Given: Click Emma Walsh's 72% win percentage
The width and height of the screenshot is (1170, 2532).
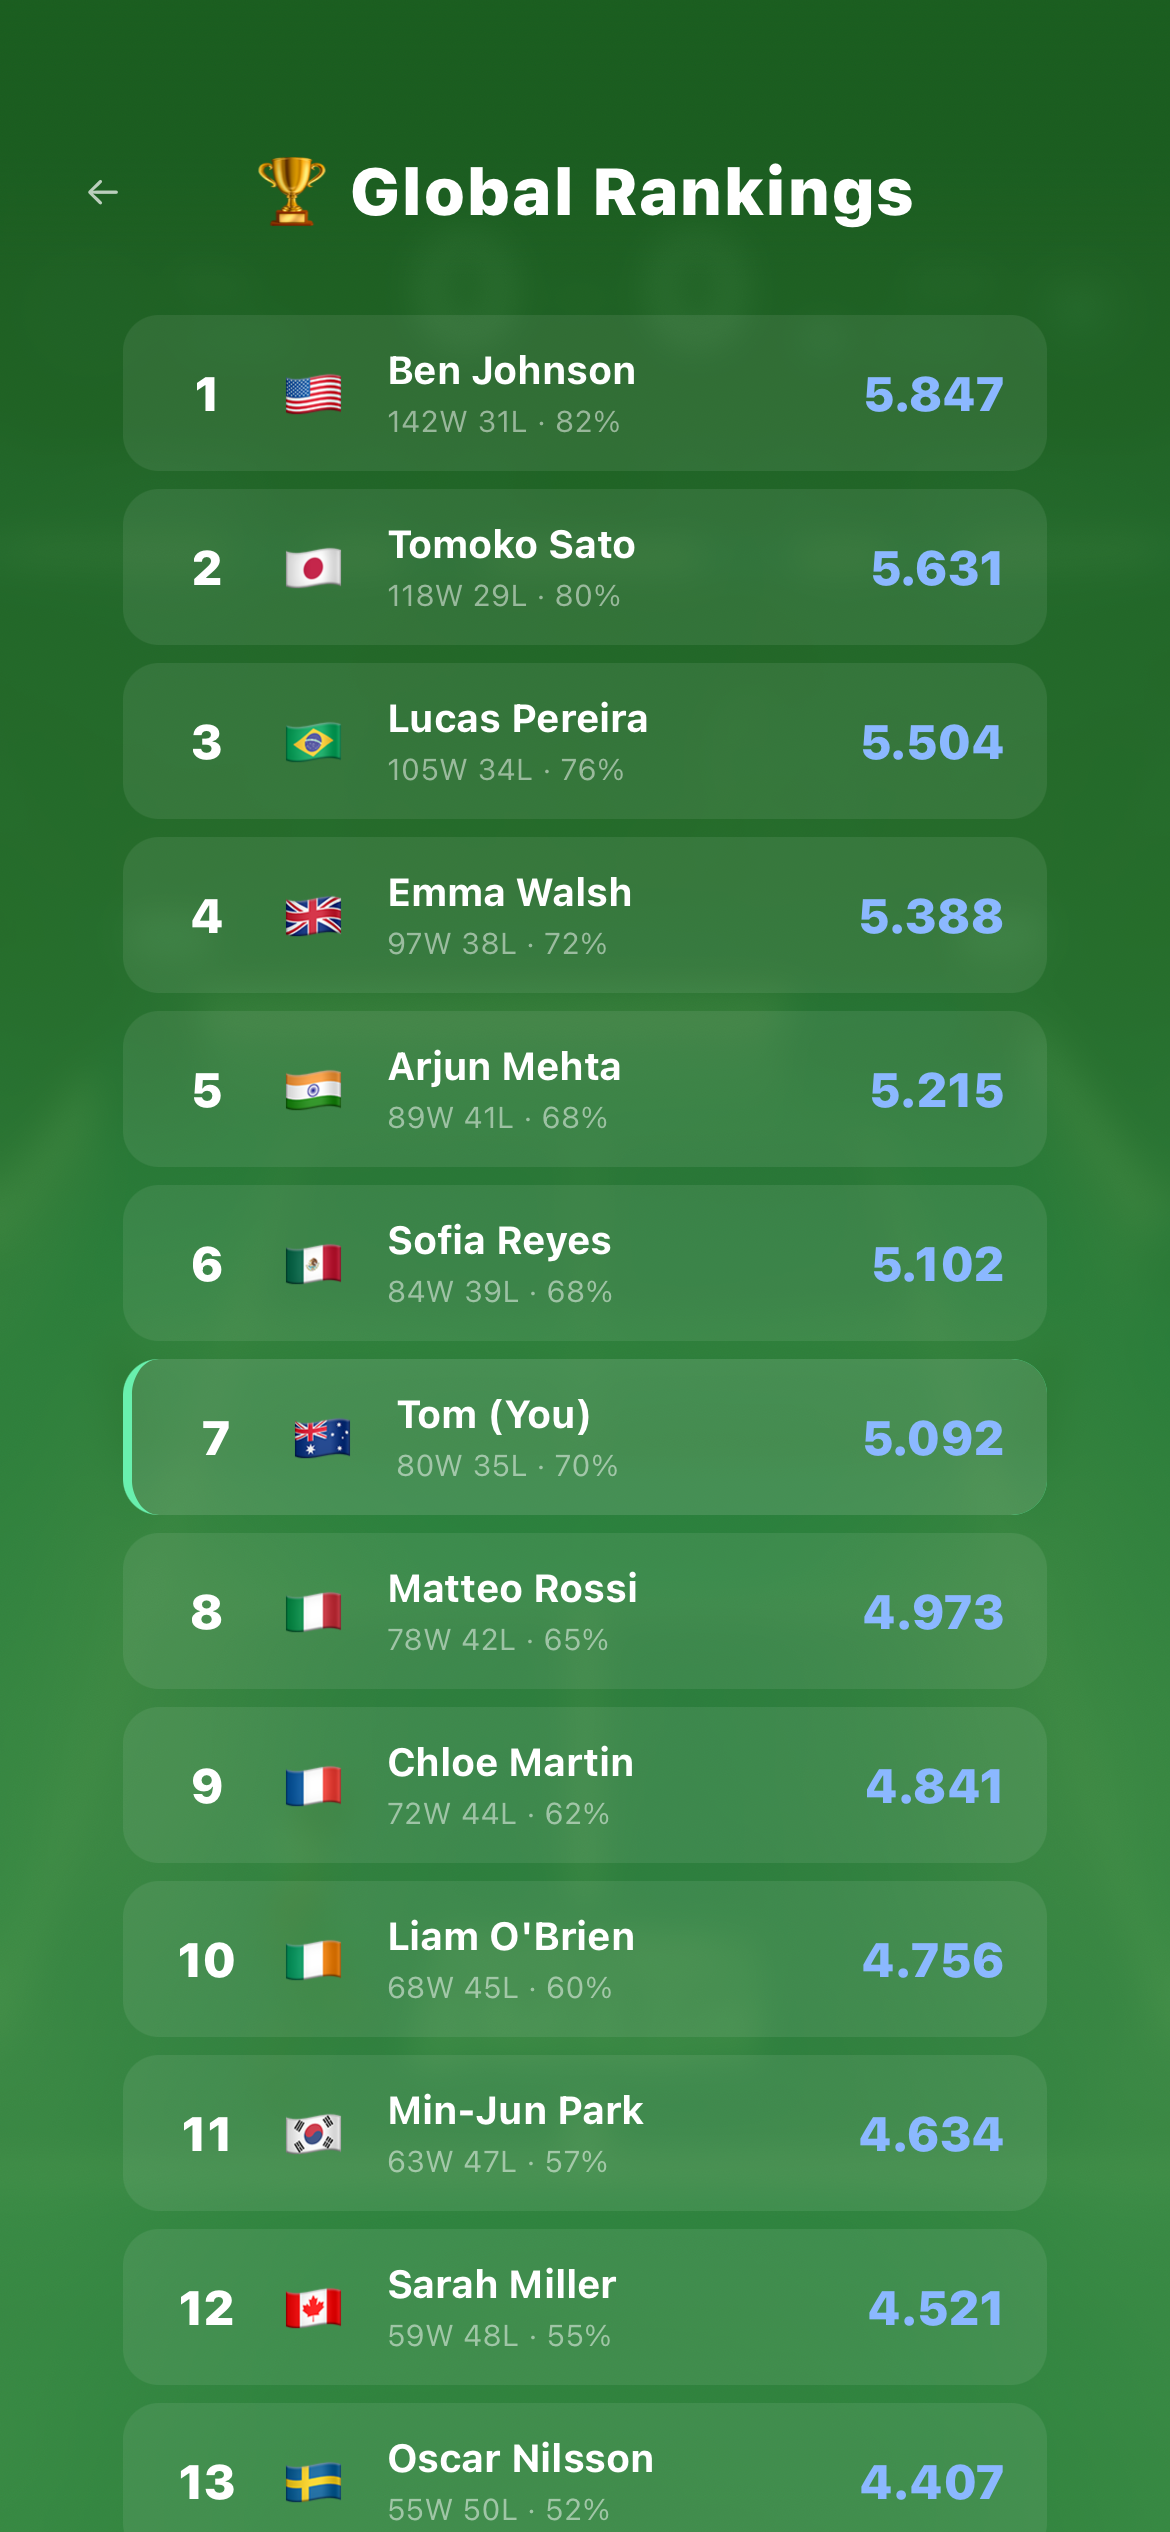Looking at the screenshot, I should tap(577, 943).
